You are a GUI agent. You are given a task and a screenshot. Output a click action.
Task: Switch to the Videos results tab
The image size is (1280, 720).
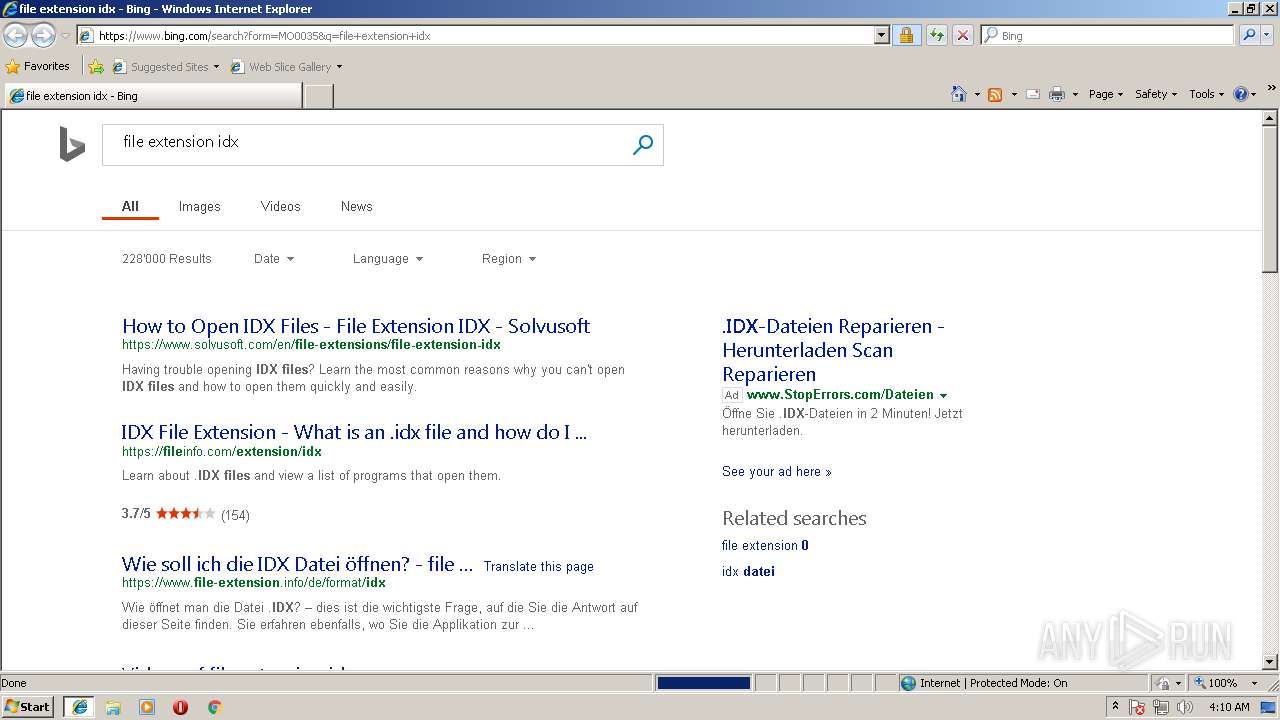pos(280,206)
